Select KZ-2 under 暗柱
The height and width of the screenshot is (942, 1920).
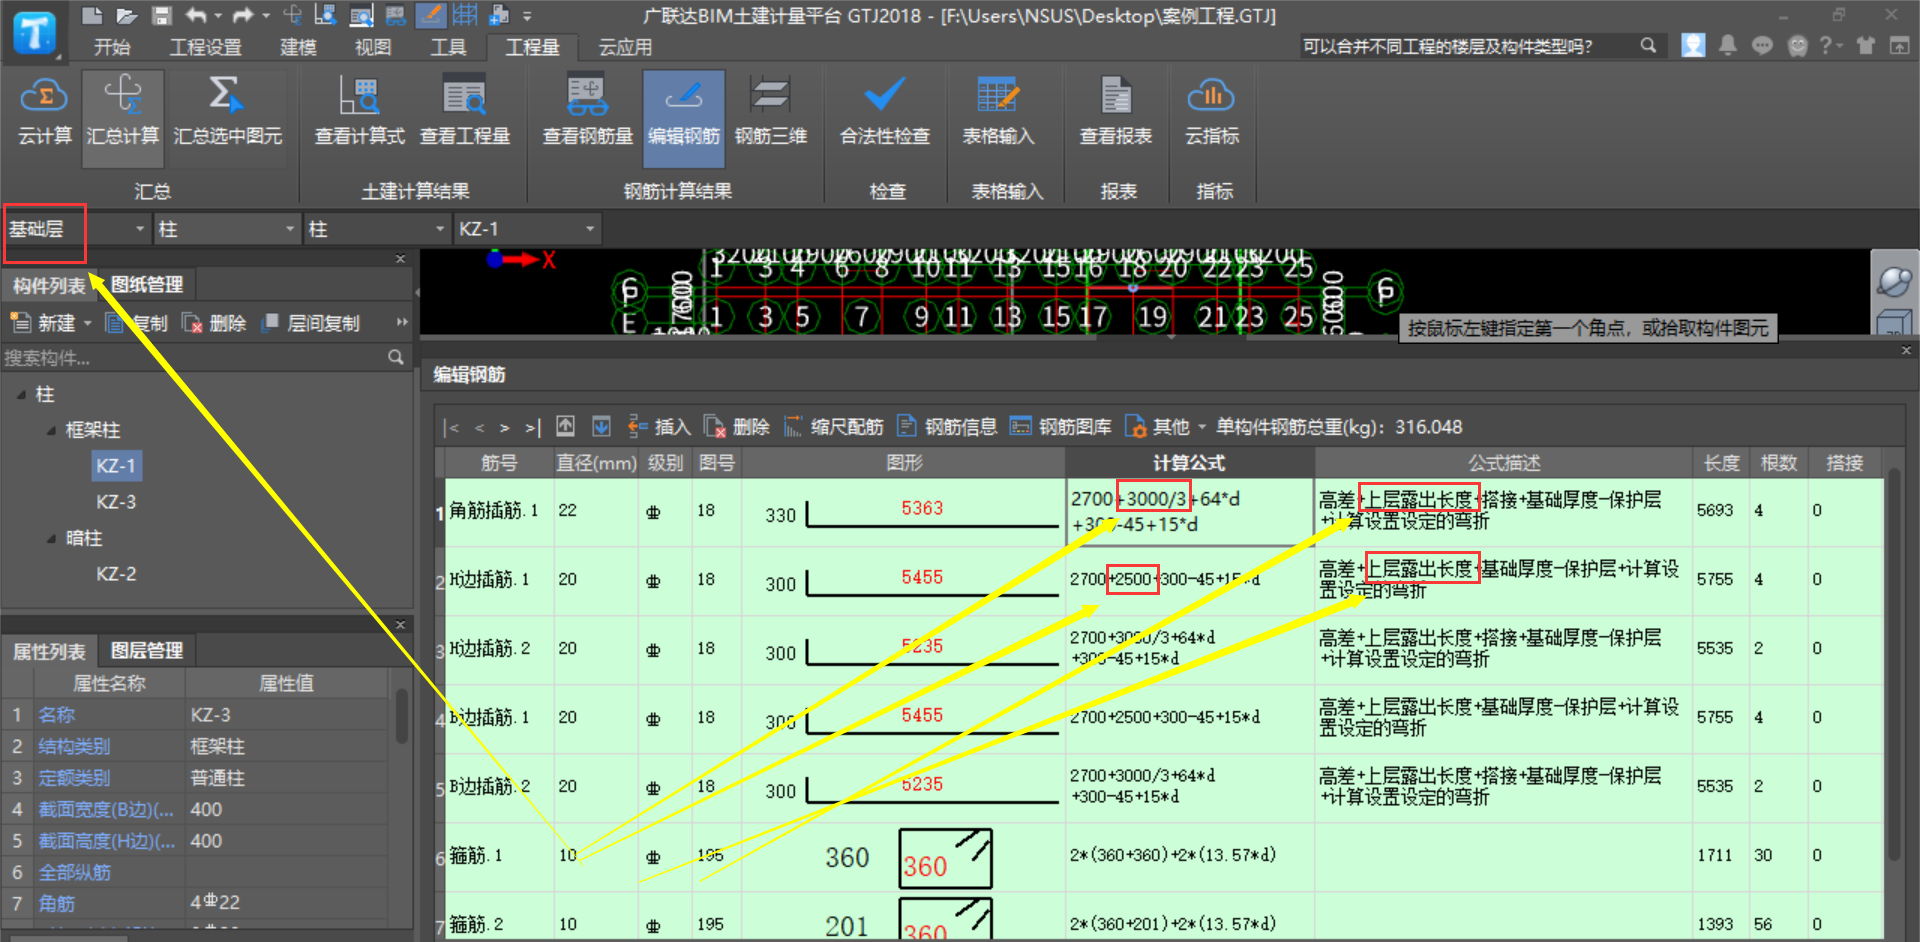click(115, 574)
